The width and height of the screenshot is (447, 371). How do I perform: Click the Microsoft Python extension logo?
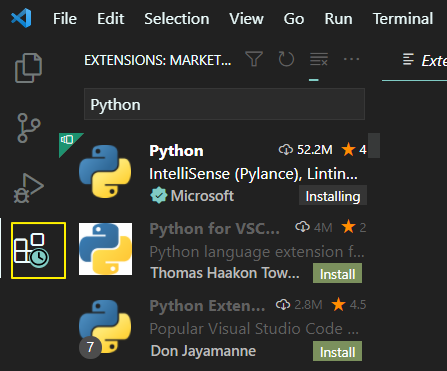pos(105,171)
